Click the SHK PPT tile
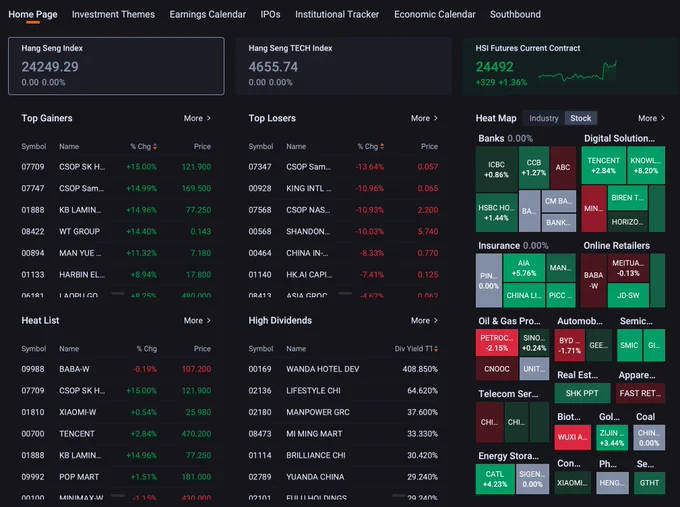The image size is (680, 507). tap(582, 393)
